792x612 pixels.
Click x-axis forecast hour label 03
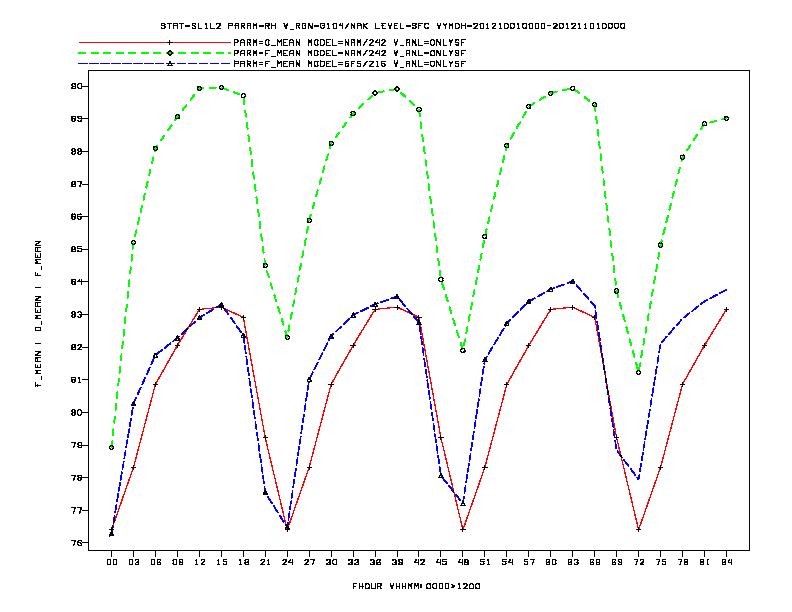133,562
